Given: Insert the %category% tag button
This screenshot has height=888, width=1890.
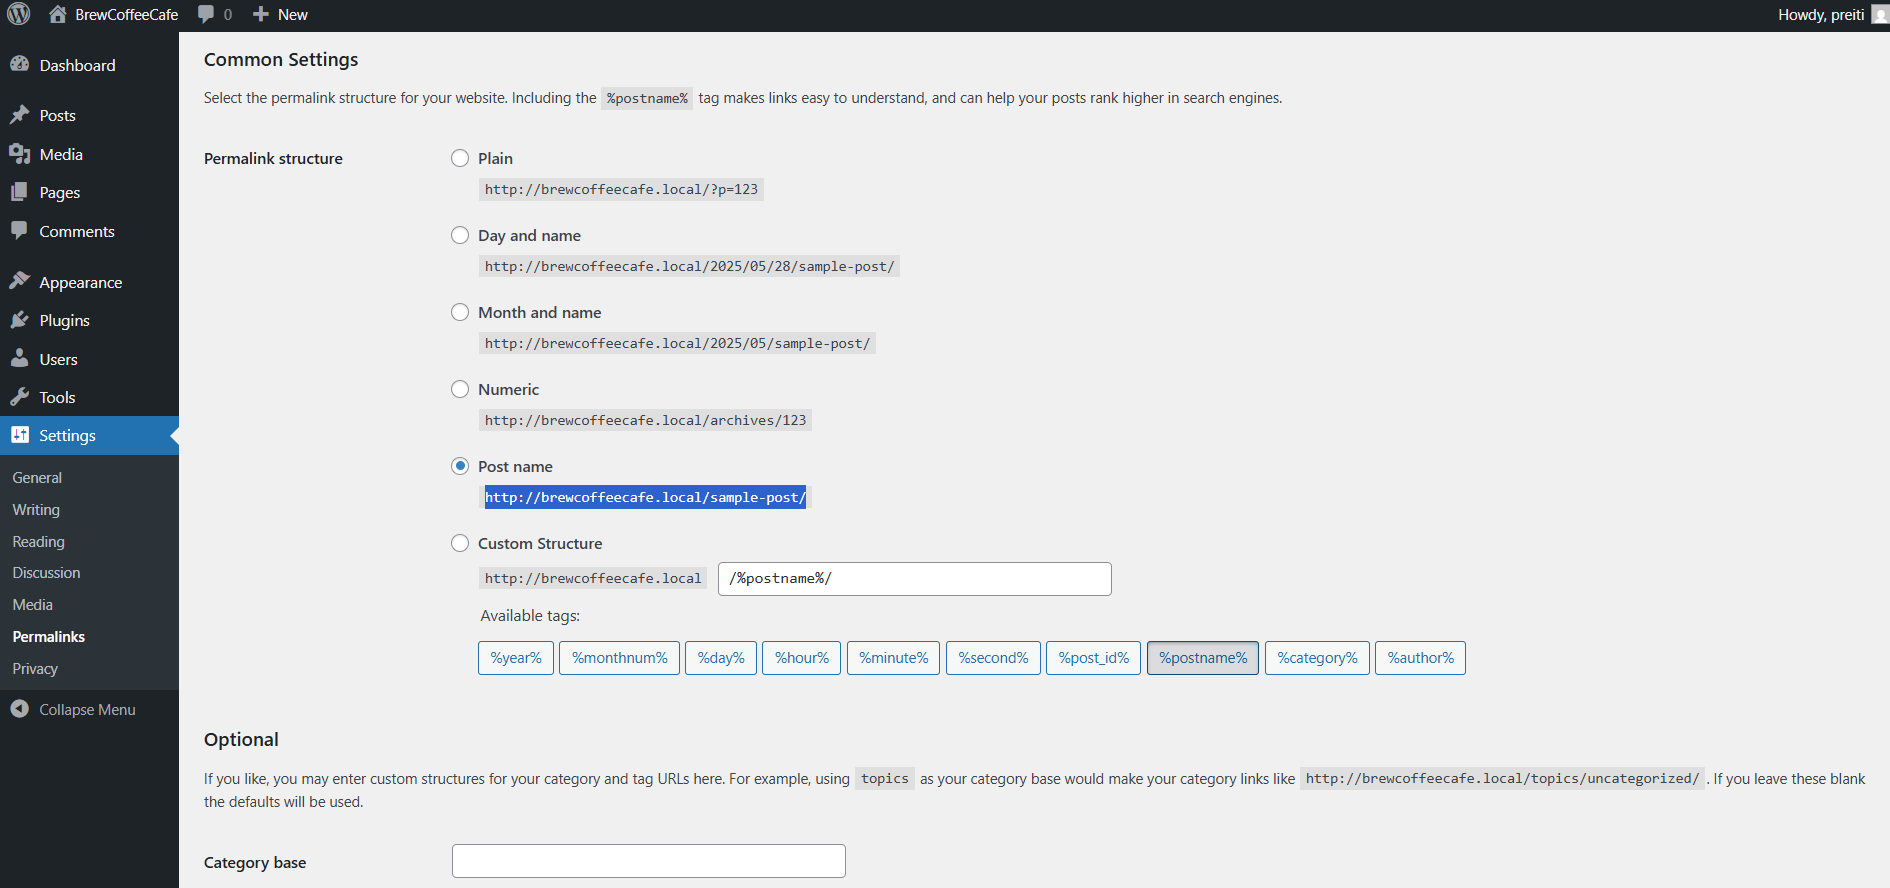Looking at the screenshot, I should [1317, 658].
